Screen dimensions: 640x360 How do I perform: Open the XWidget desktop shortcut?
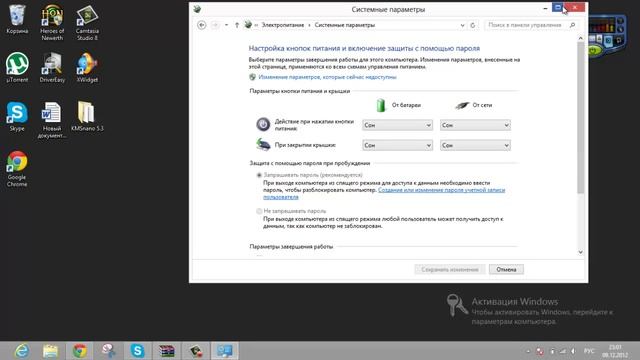point(87,68)
